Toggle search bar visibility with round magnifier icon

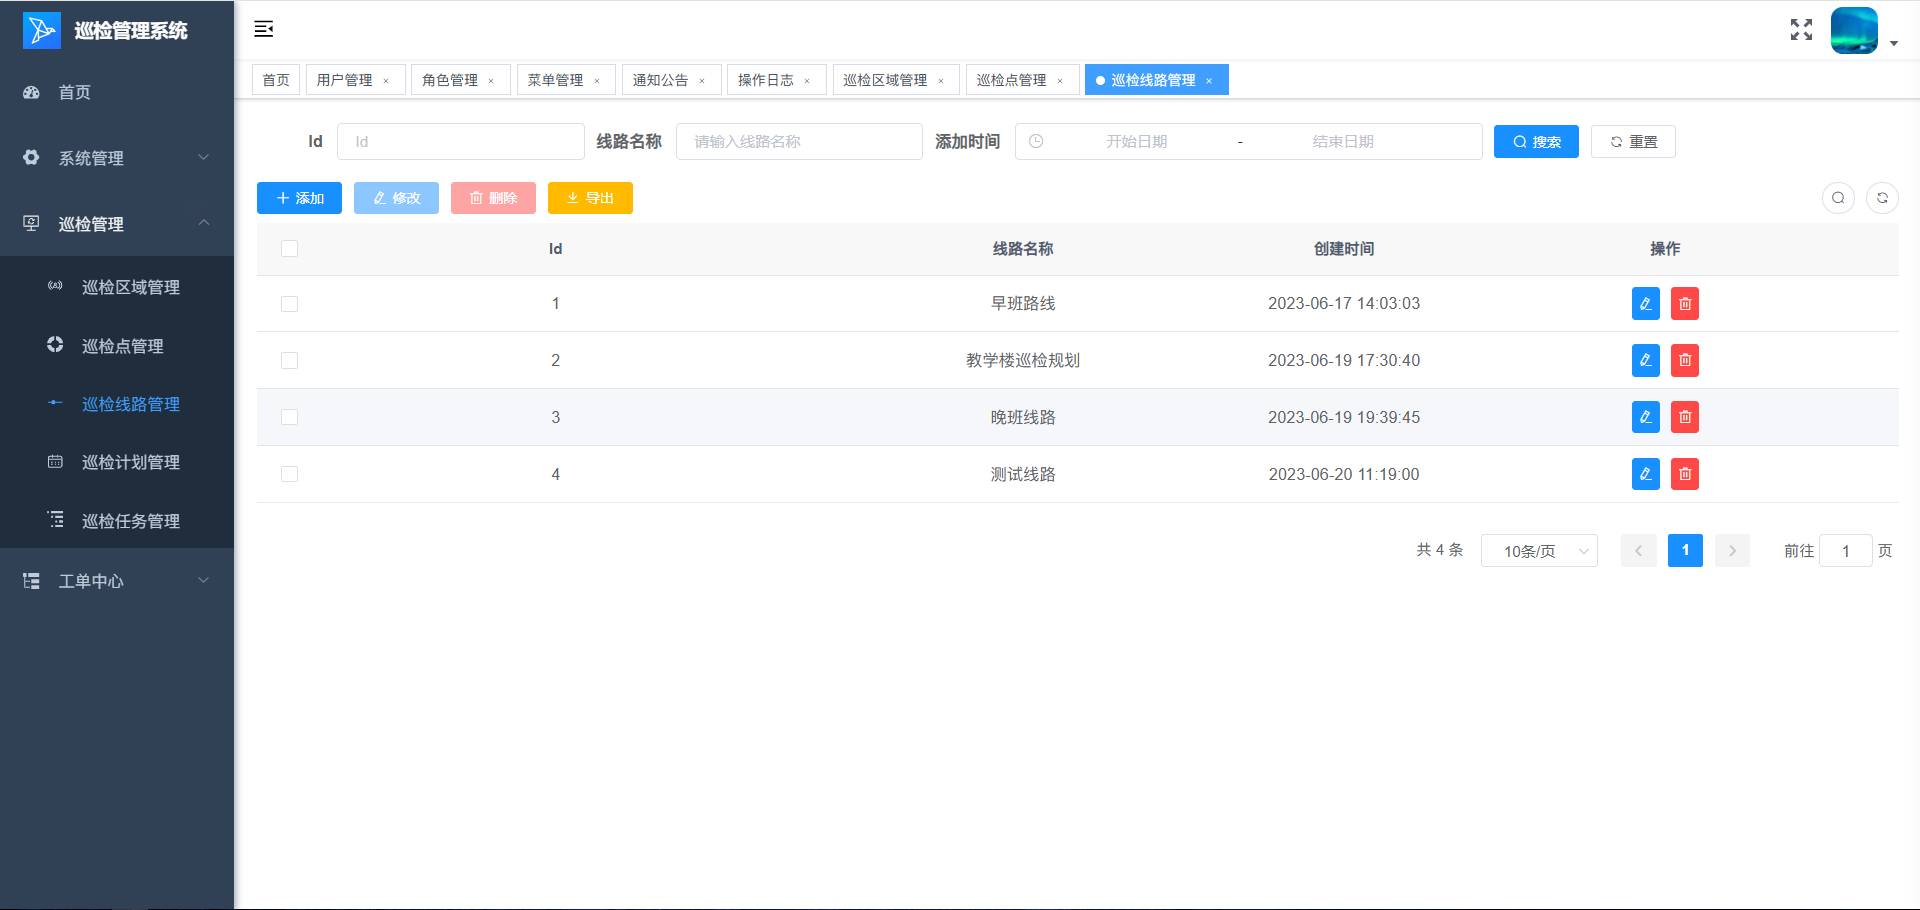point(1838,198)
